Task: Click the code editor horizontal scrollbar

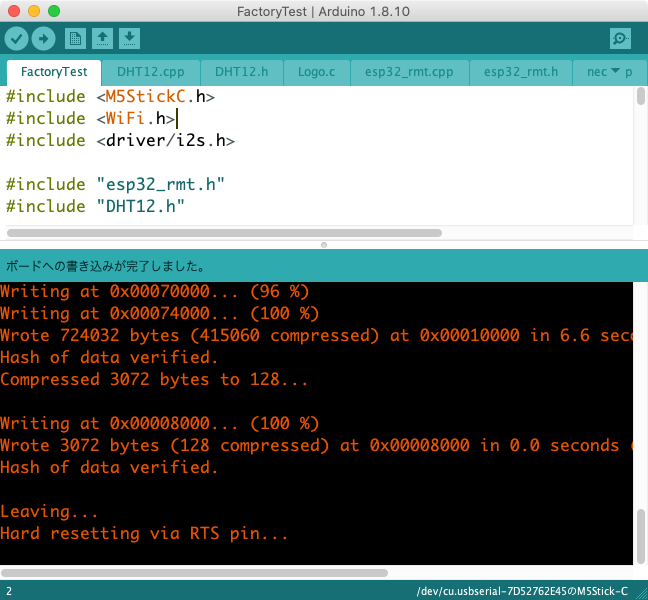Action: [224, 233]
